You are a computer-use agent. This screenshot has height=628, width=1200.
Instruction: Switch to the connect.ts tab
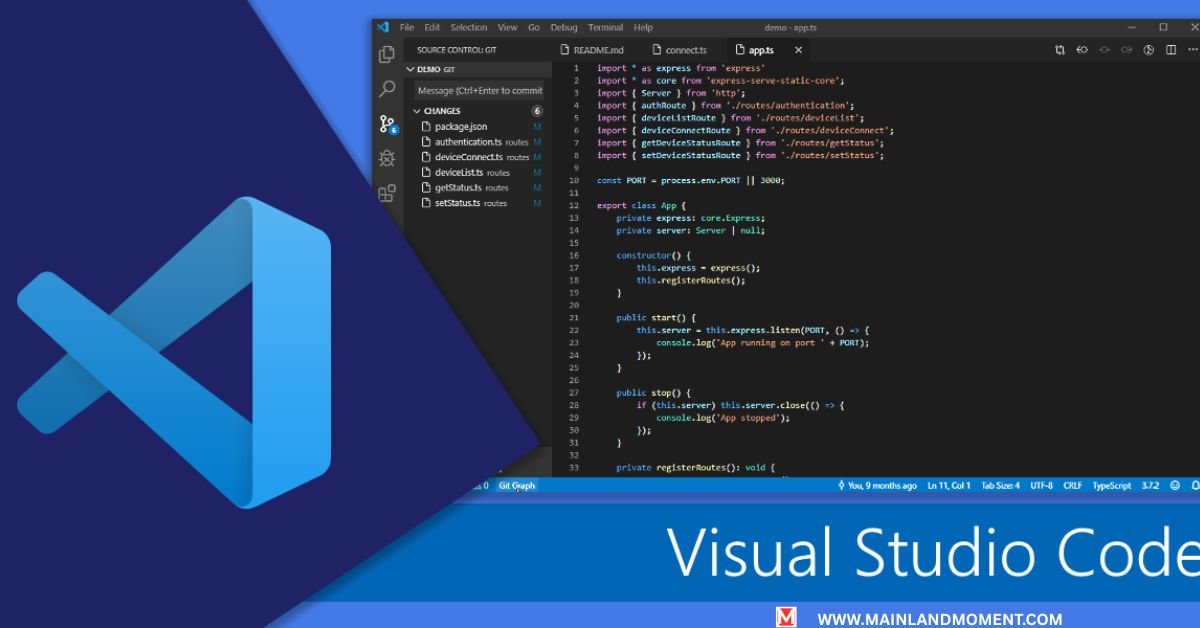click(680, 49)
